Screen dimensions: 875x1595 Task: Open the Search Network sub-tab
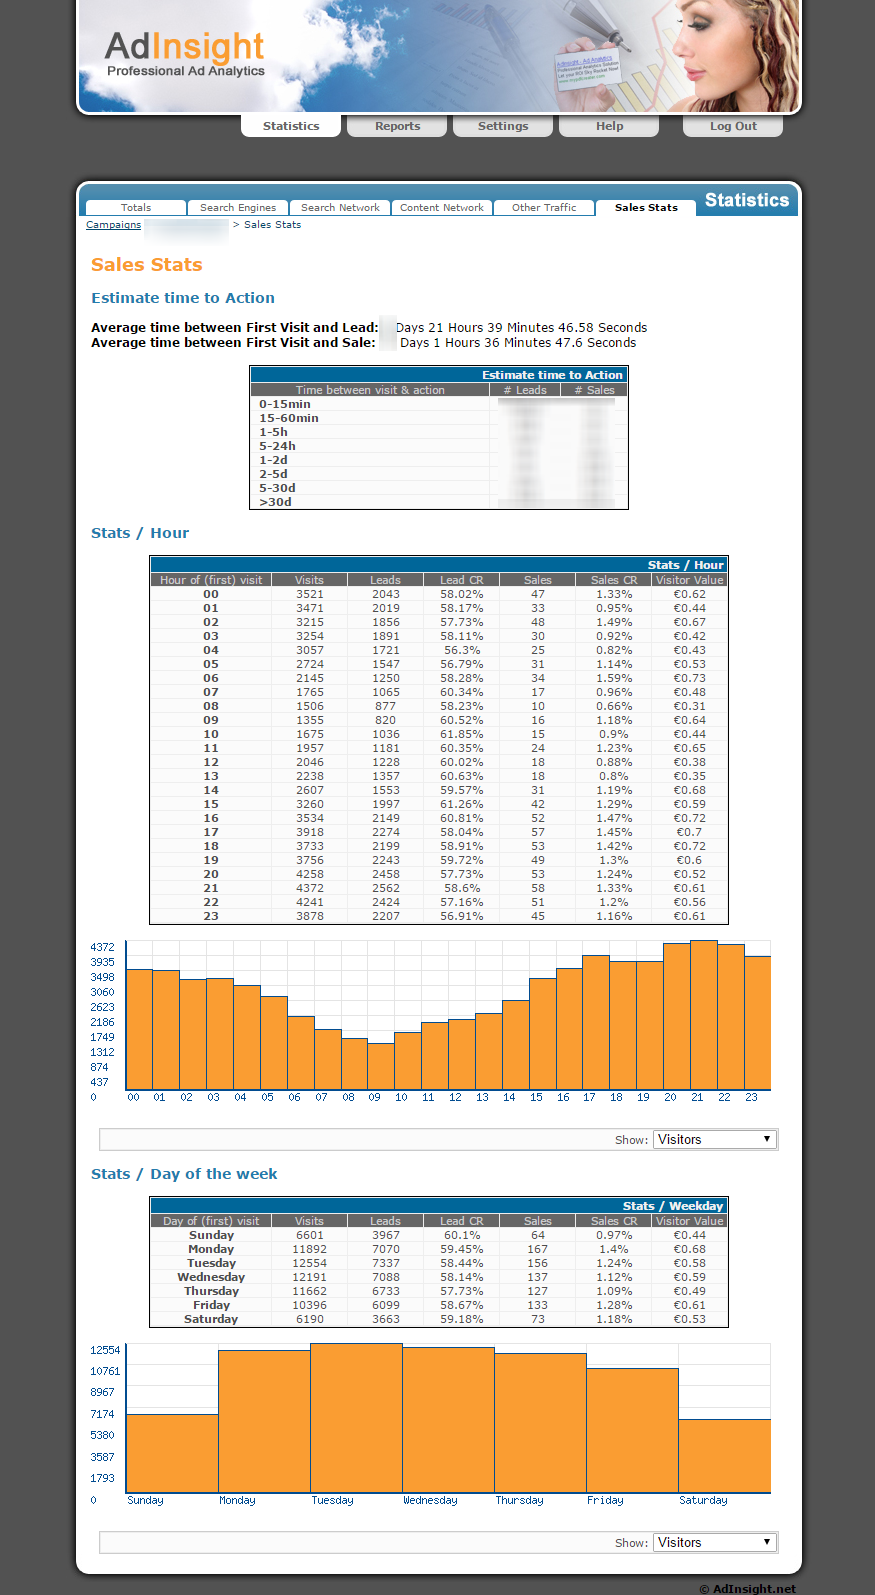pyautogui.click(x=340, y=208)
